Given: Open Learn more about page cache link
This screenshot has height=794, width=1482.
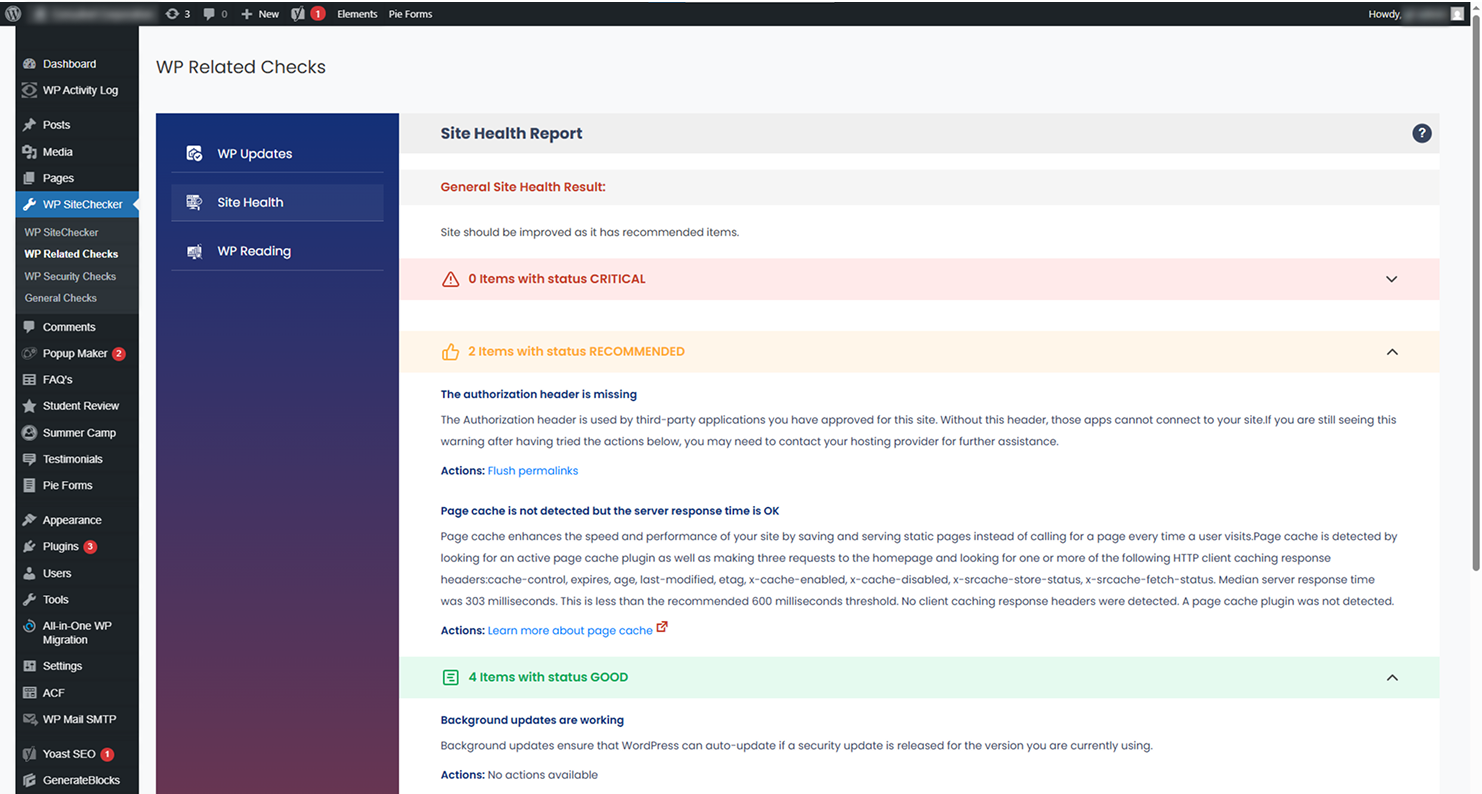Looking at the screenshot, I should [570, 630].
